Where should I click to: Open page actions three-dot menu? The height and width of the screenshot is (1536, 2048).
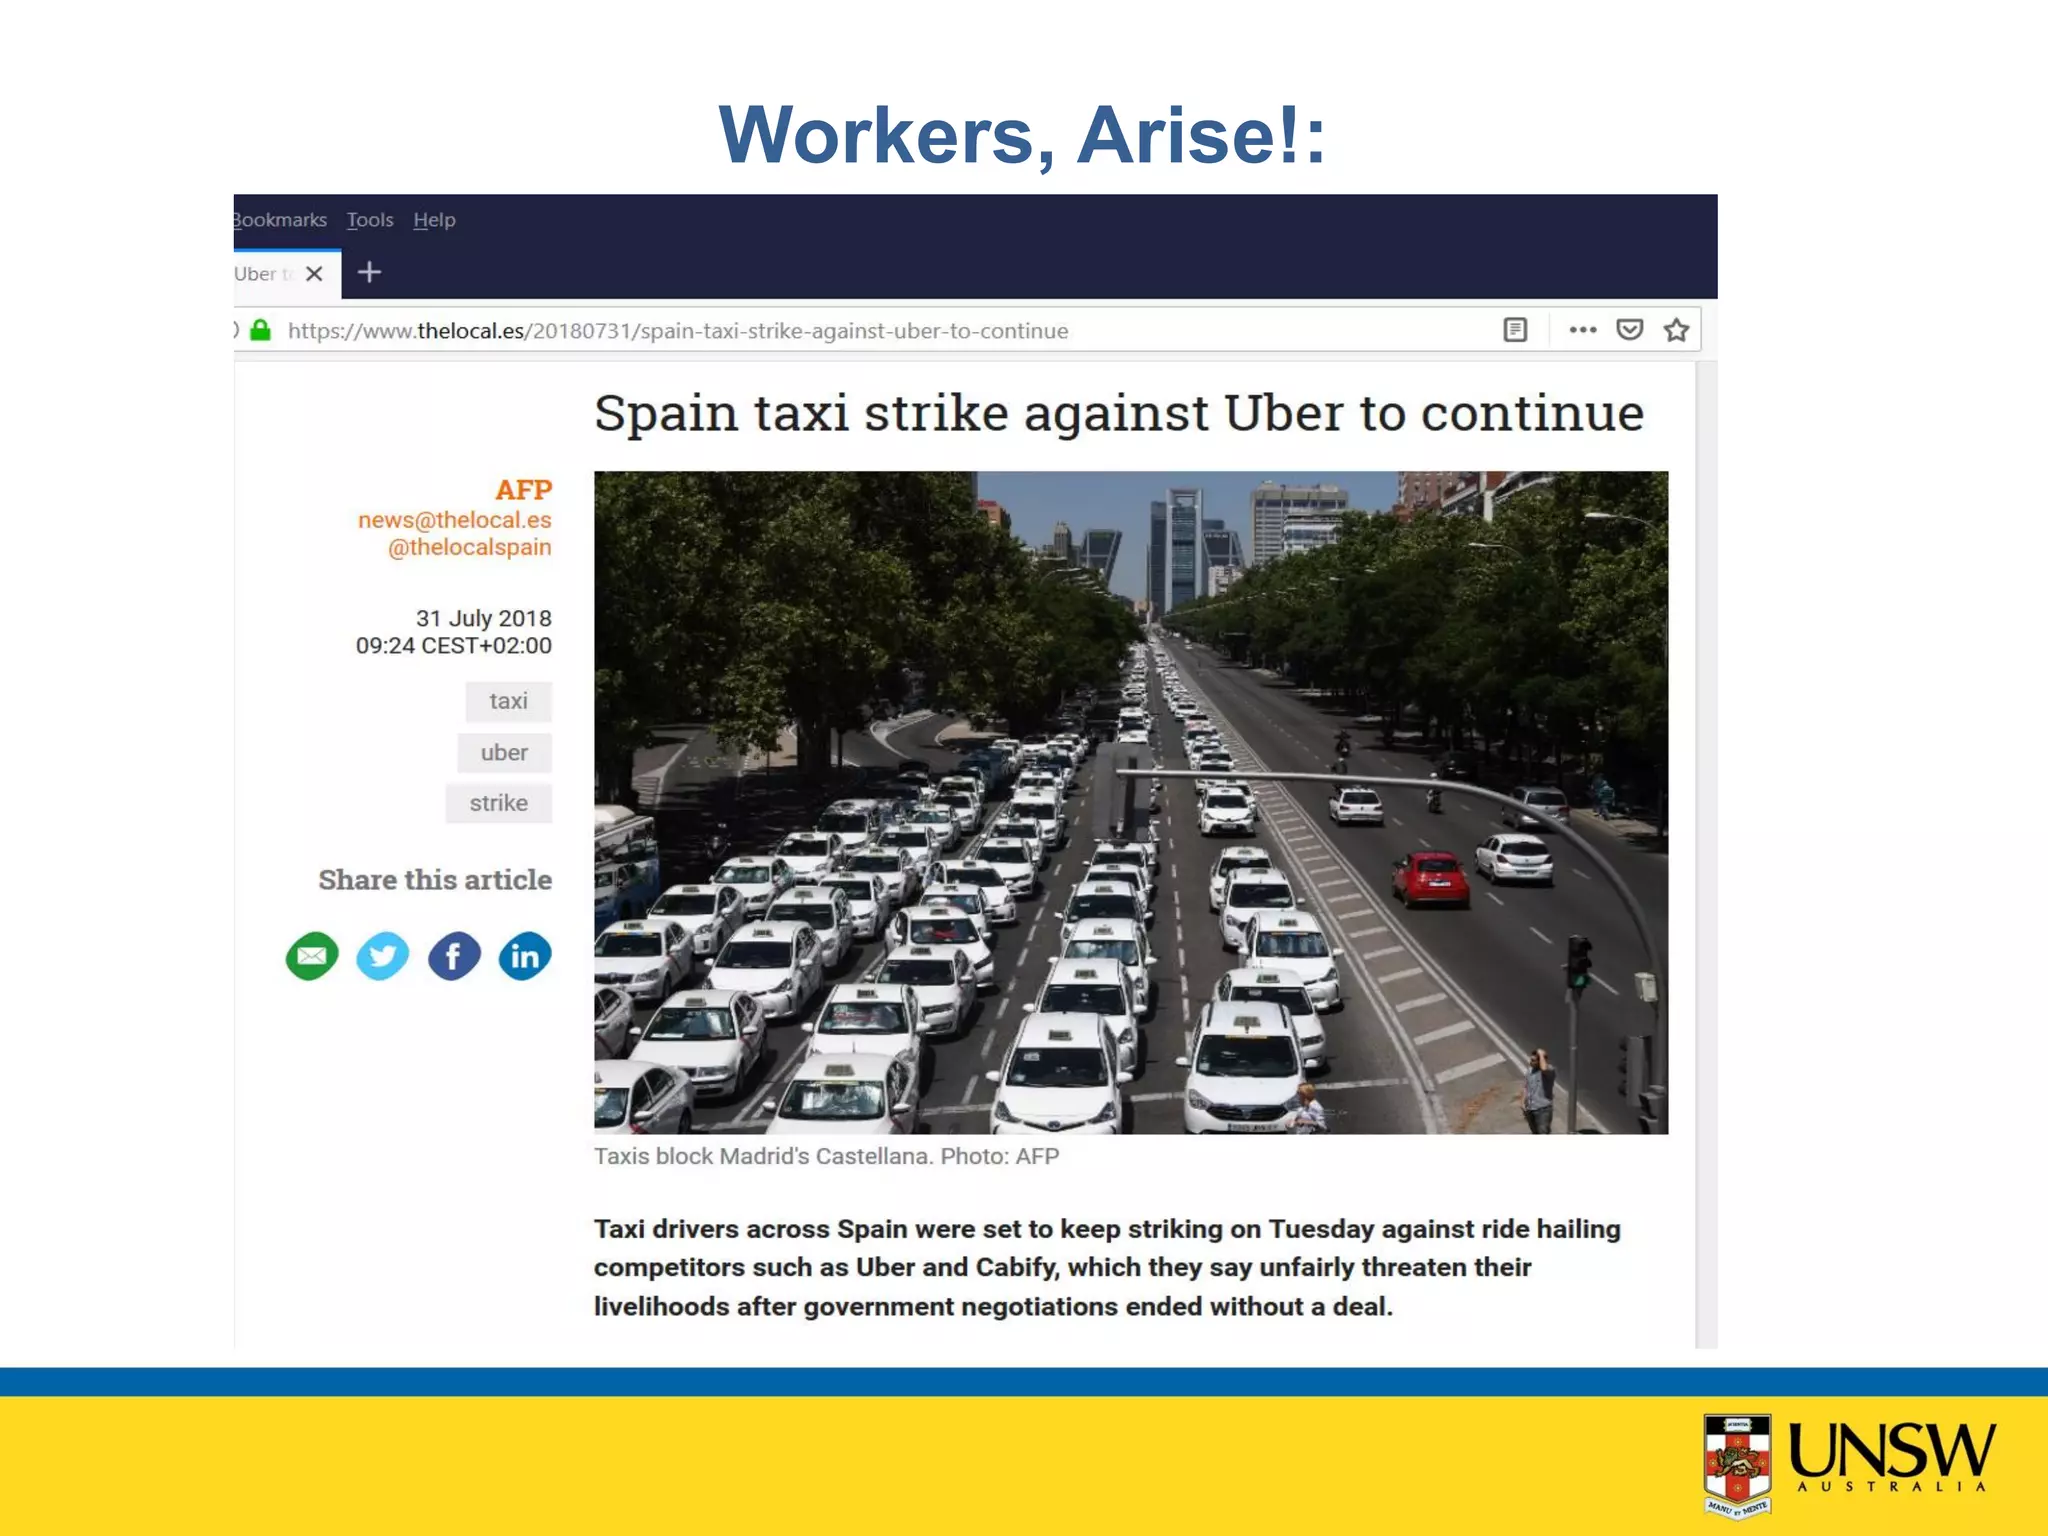tap(1582, 330)
